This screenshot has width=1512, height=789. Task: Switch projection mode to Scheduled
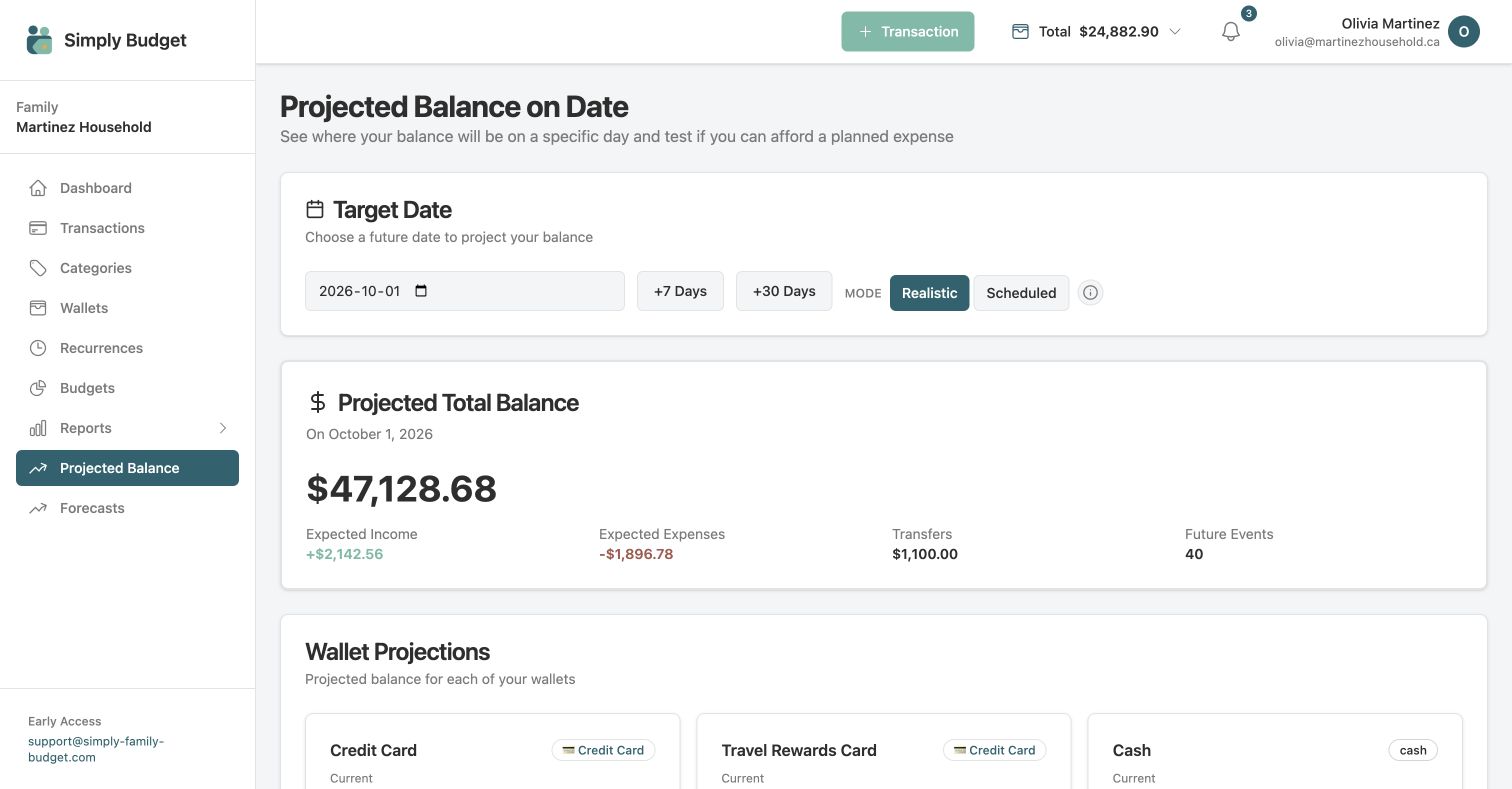pyautogui.click(x=1021, y=293)
